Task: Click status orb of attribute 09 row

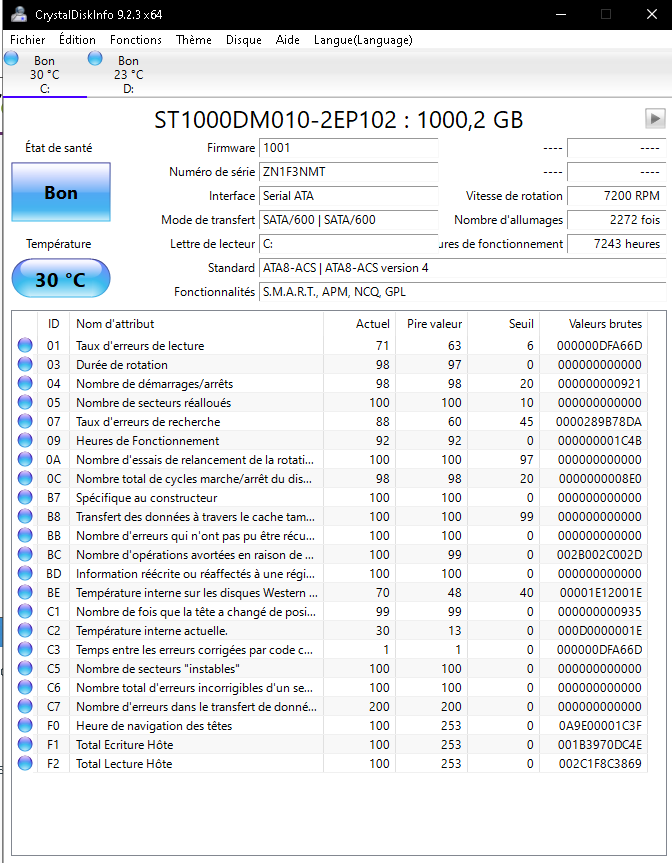Action: 25,440
